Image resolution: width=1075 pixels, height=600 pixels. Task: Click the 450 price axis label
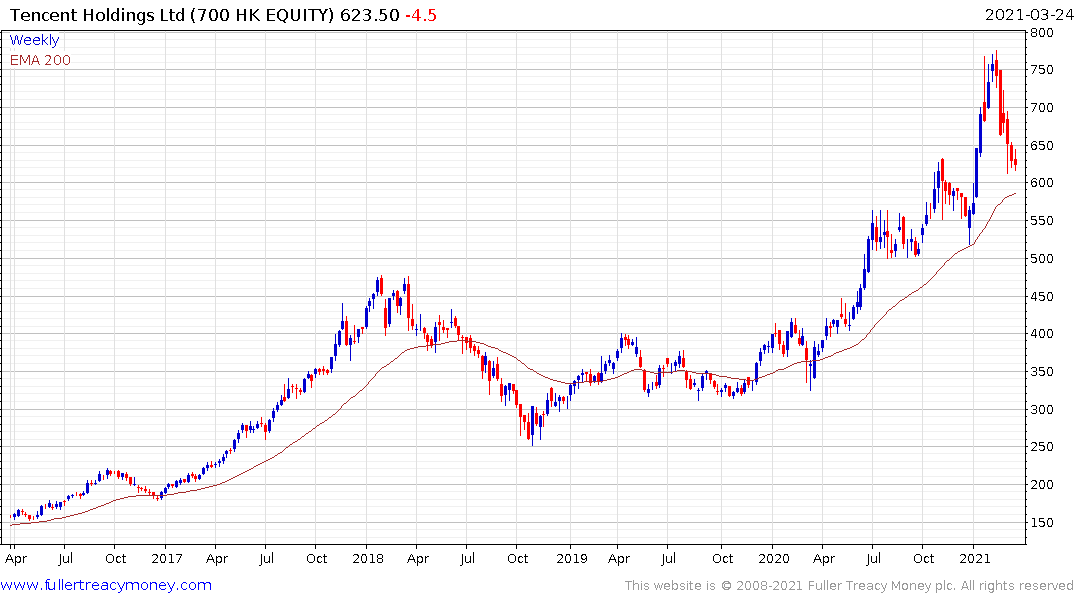[1042, 296]
